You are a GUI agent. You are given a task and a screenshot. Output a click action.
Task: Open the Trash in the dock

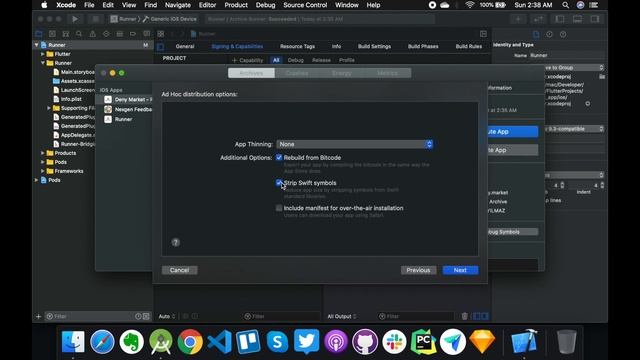tap(567, 341)
